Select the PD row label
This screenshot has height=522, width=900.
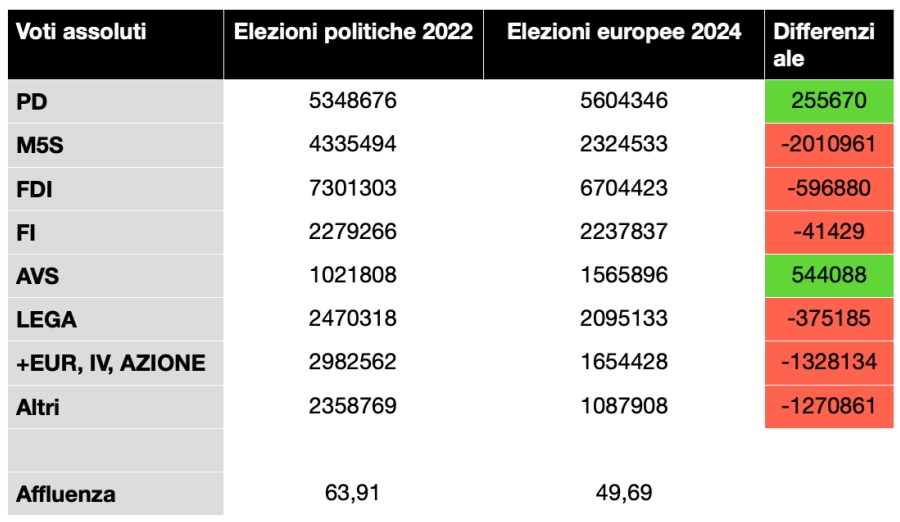(34, 101)
